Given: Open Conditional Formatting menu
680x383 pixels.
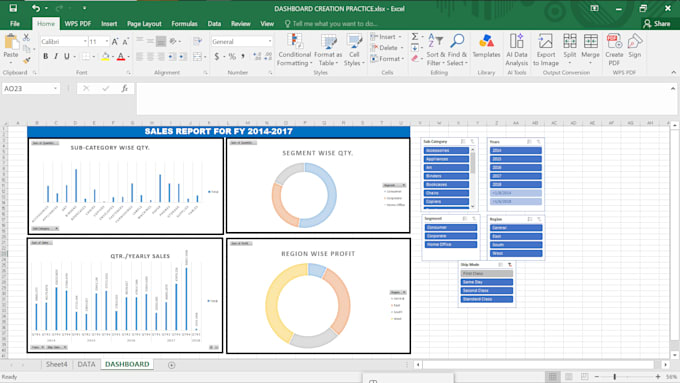Looking at the screenshot, I should click(x=295, y=50).
